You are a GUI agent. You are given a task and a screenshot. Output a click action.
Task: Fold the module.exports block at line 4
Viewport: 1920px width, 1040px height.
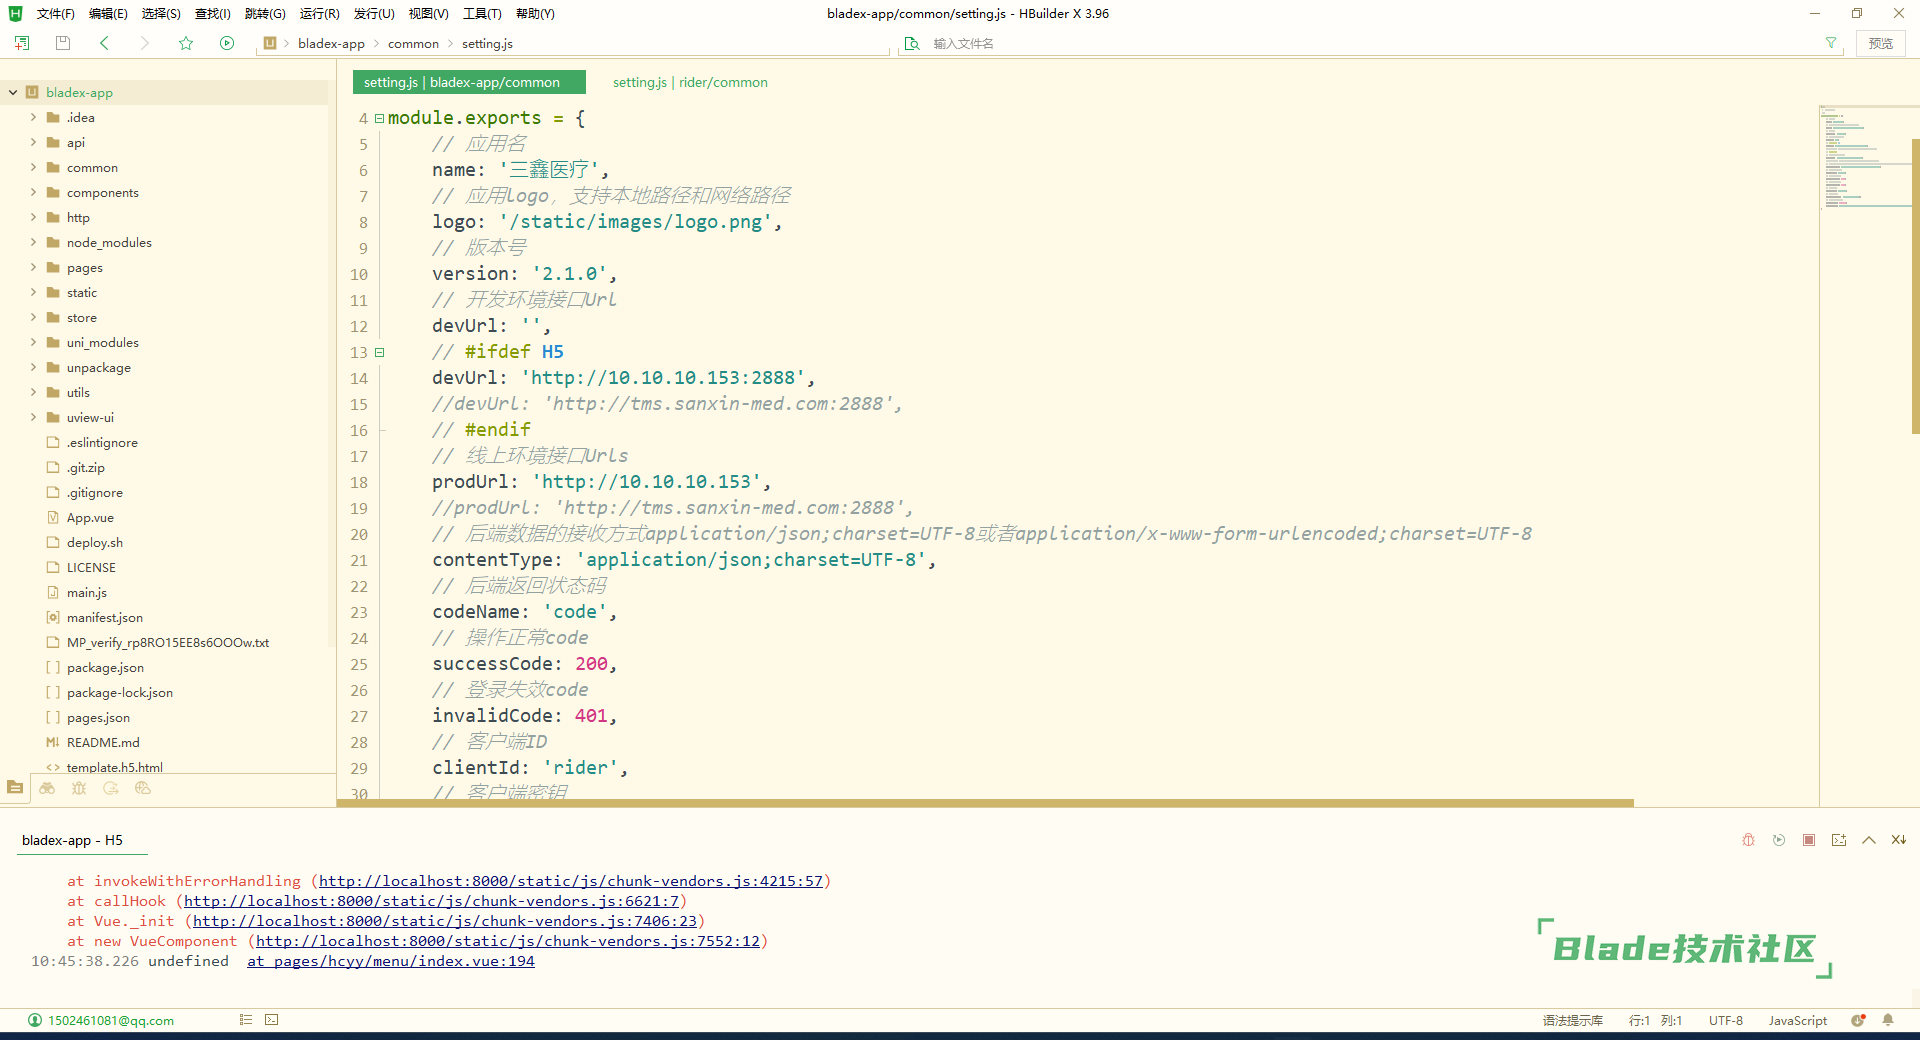(379, 118)
